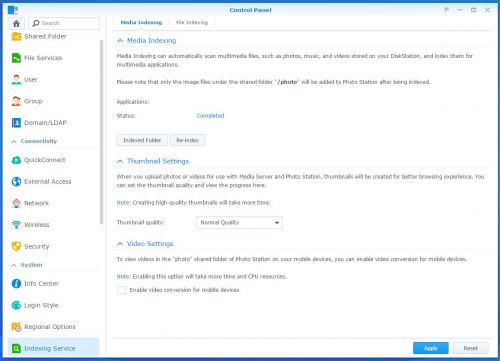Viewport: 500px width, 361px height.
Task: Click the sidebar vertical scrollbar
Action: [101, 132]
